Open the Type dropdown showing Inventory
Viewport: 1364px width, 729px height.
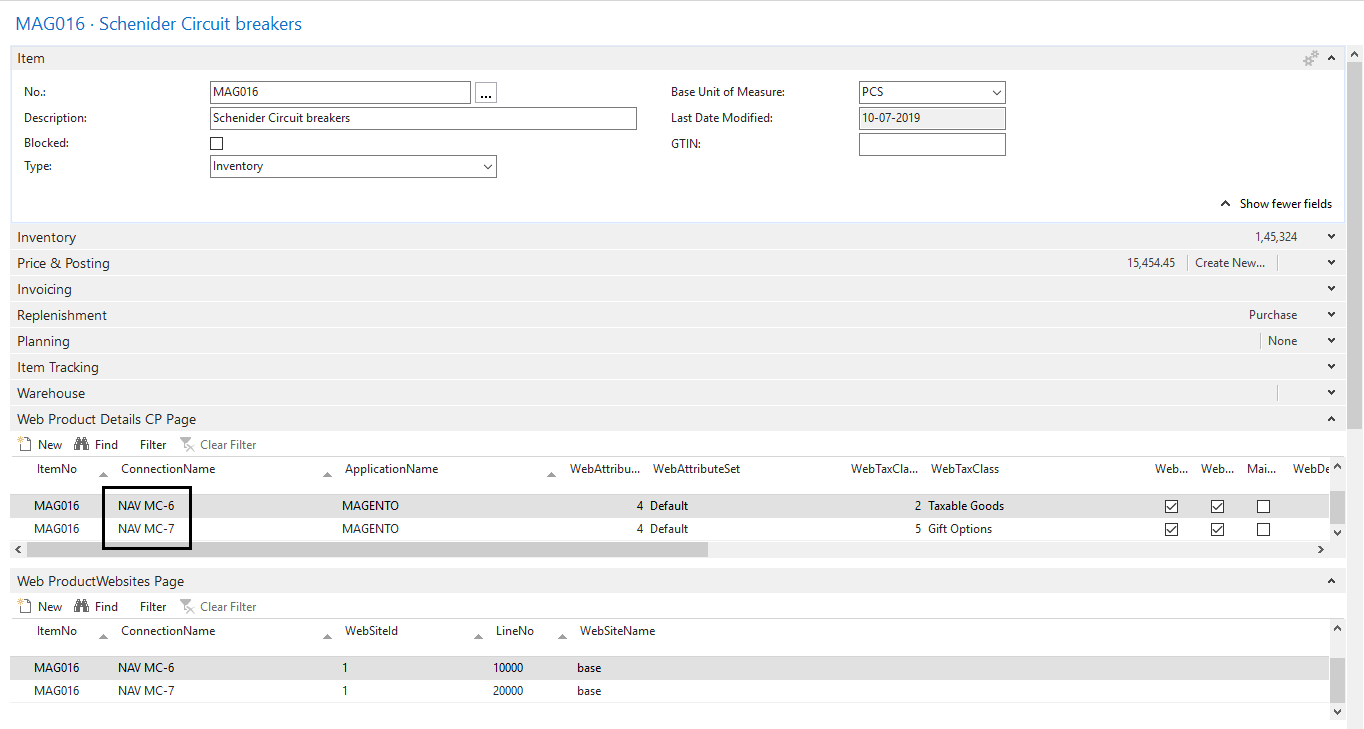pos(353,167)
